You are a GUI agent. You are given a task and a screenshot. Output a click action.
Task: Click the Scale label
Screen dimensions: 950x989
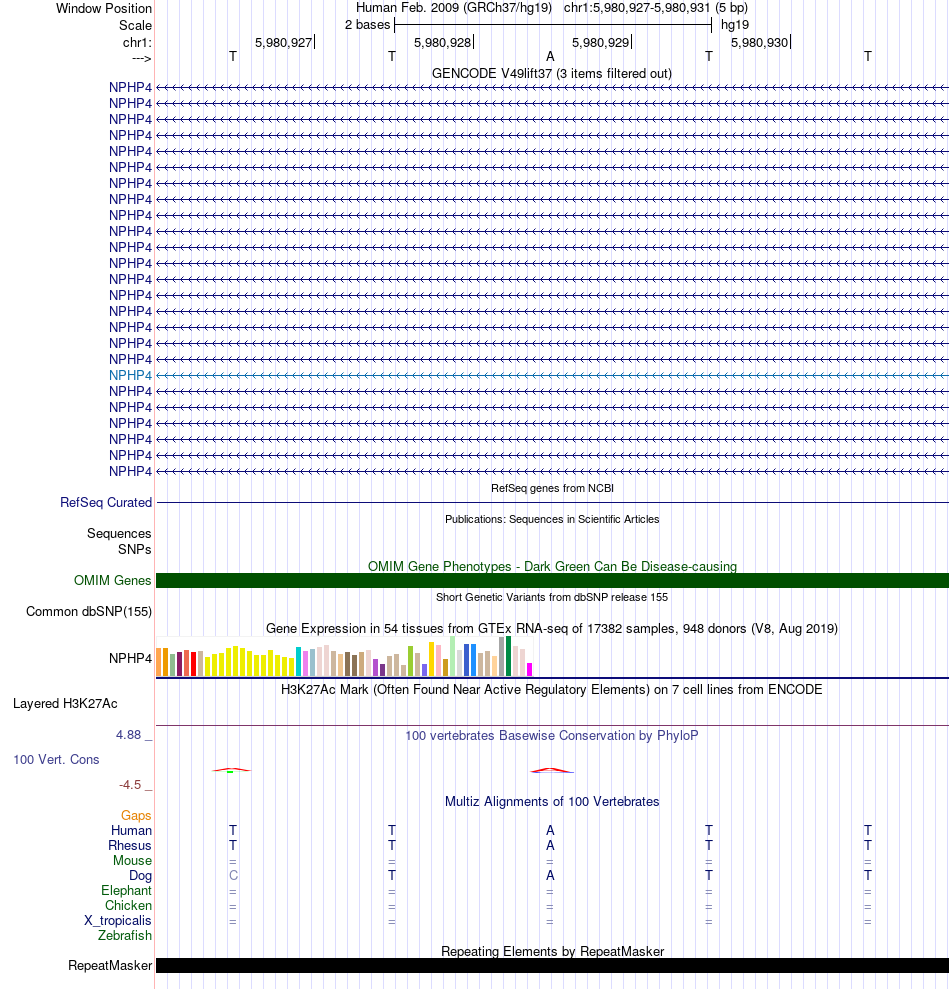136,26
